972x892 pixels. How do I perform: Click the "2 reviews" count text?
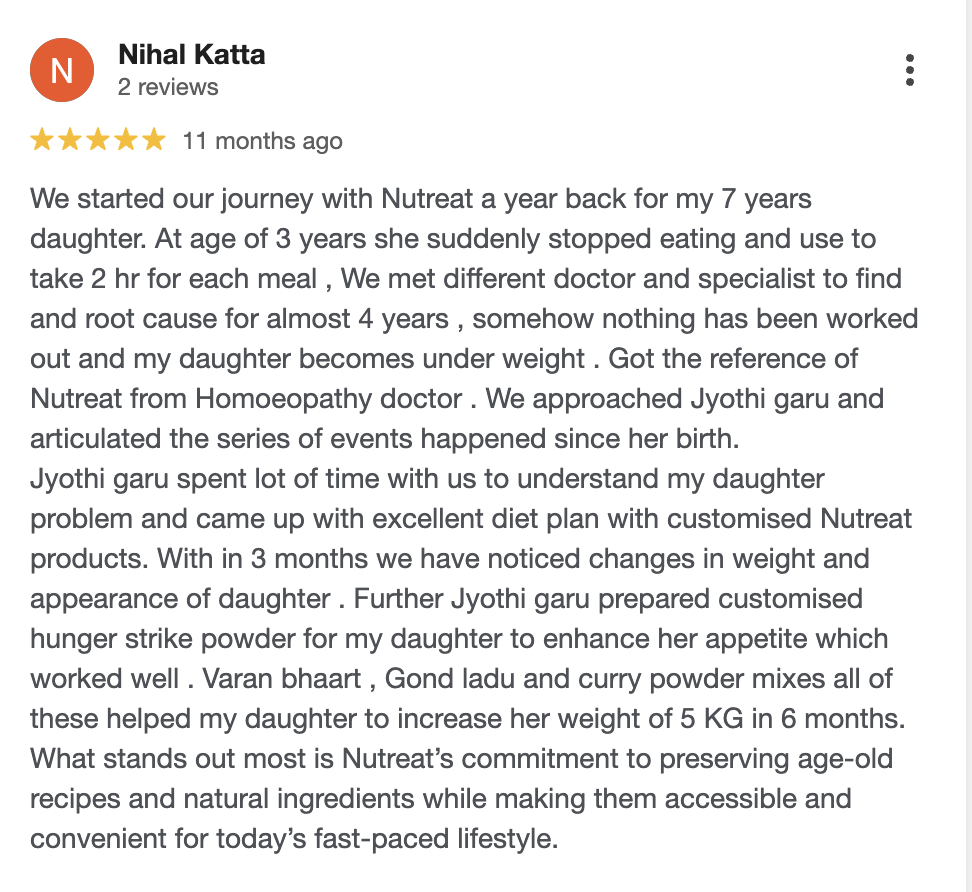168,87
